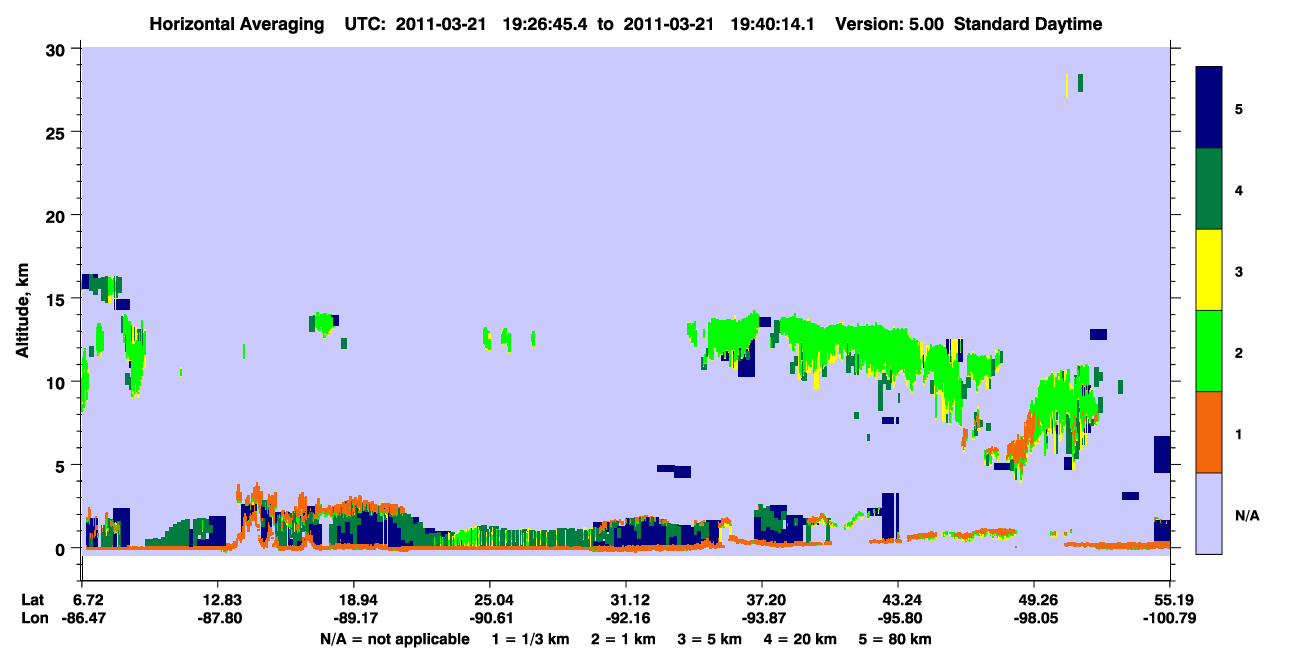Click the orange level 1 colorbar segment
Screen dimensions: 1300x667
[x=1209, y=432]
